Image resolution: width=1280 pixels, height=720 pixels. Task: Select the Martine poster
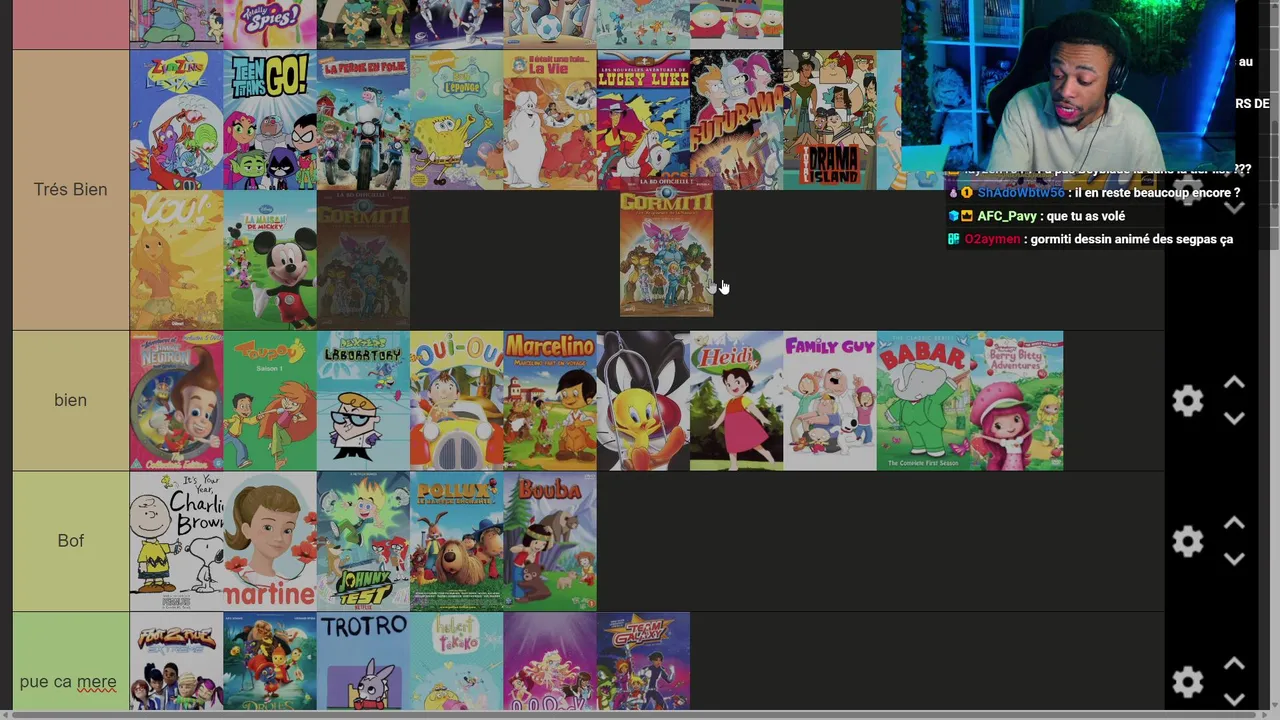pos(270,541)
